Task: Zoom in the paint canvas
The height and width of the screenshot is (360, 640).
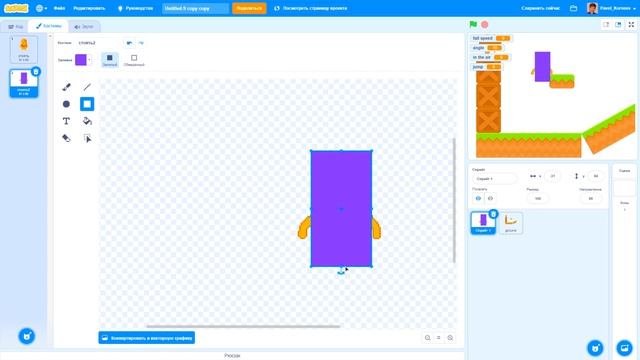Action: tap(450, 338)
